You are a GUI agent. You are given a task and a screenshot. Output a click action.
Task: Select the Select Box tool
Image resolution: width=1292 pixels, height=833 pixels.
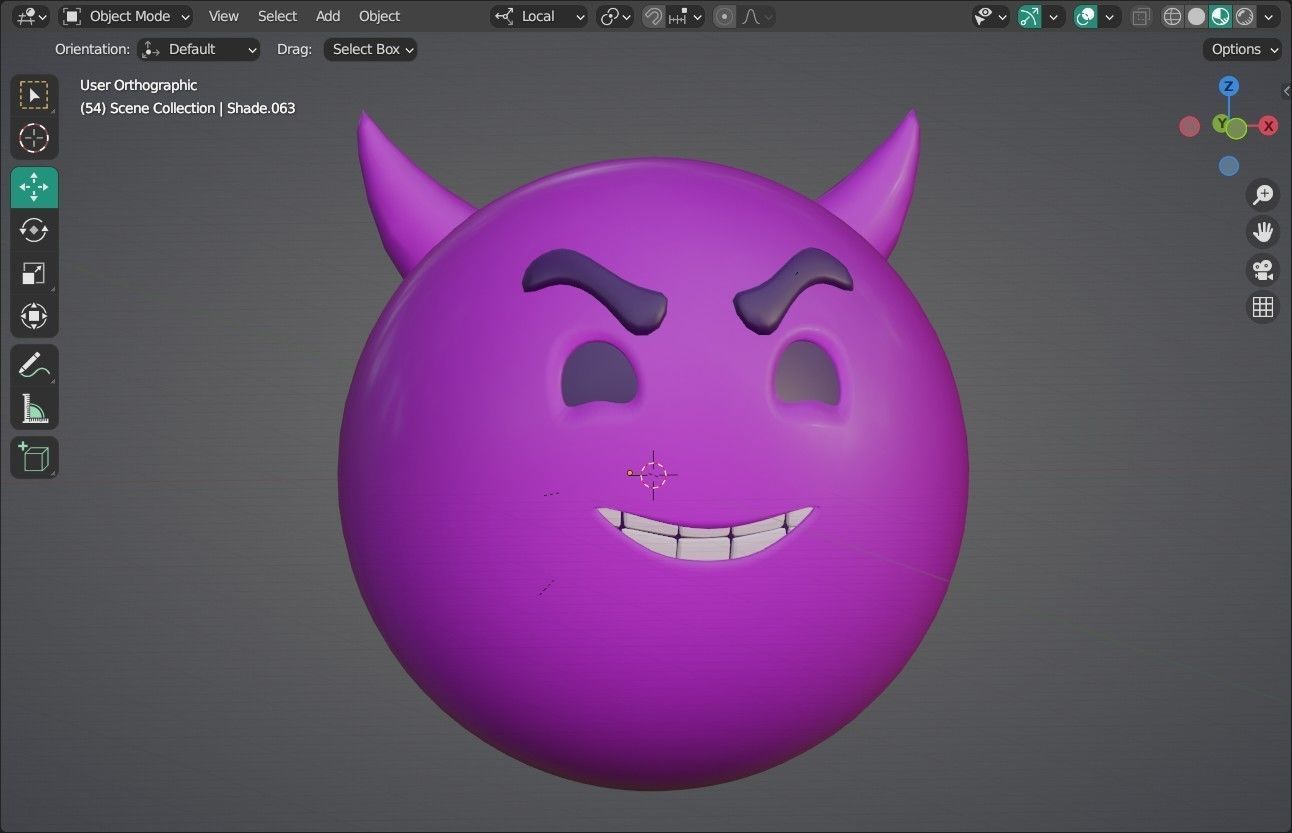pos(34,96)
